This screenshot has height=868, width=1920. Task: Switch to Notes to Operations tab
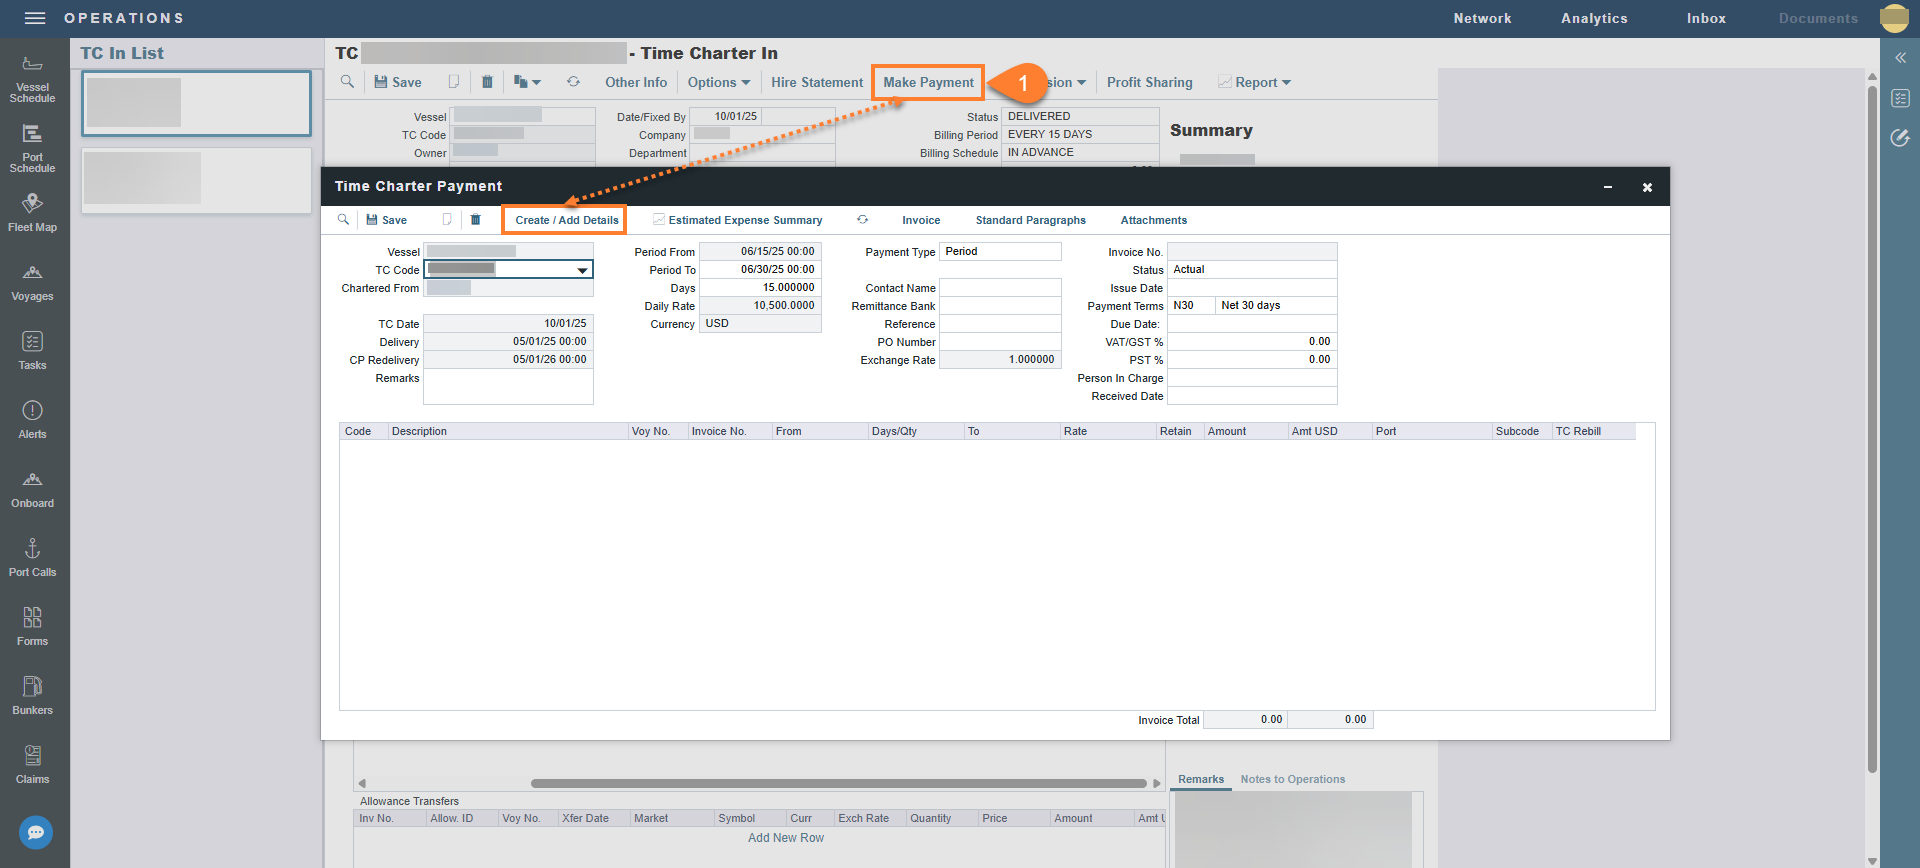[x=1292, y=779]
